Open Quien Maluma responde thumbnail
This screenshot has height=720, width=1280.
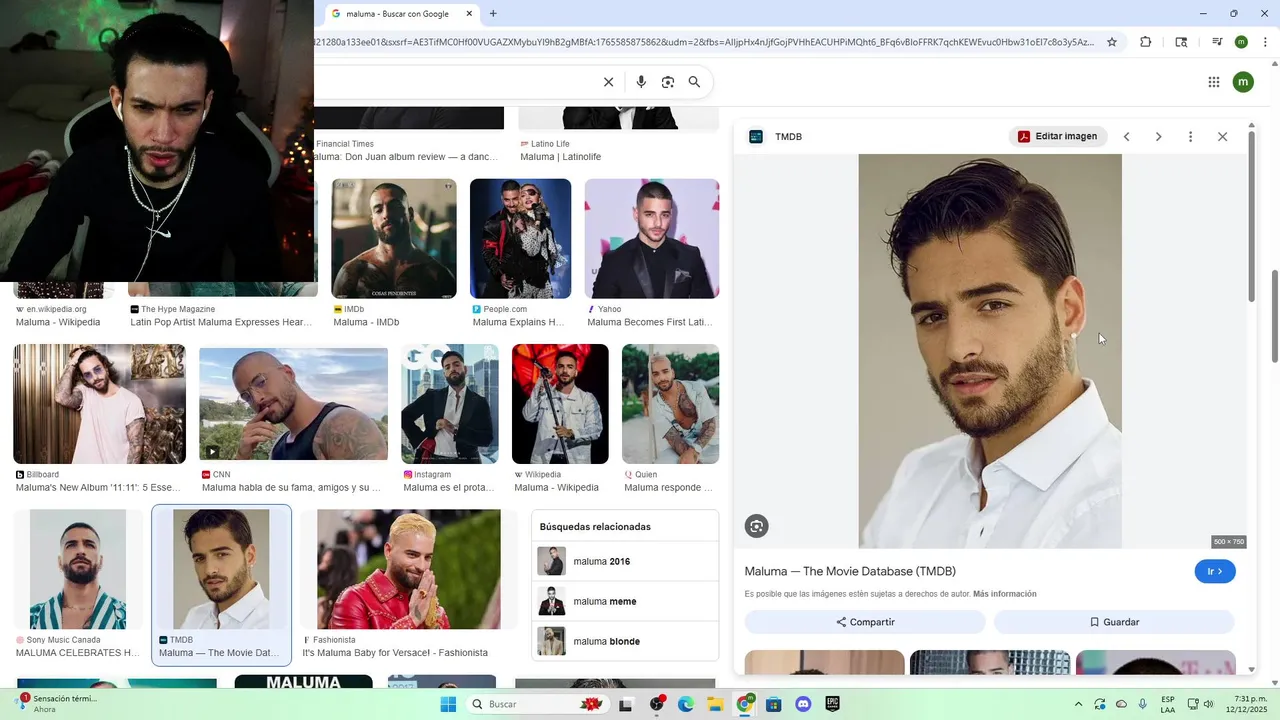point(670,404)
